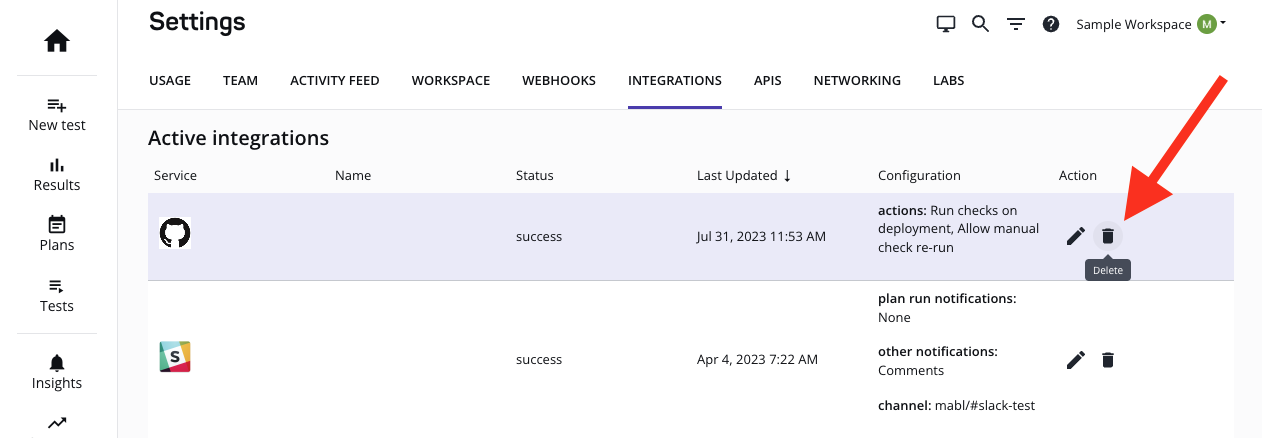
Task: Expand the Sample Workspace dropdown arrow
Action: (1223, 23)
